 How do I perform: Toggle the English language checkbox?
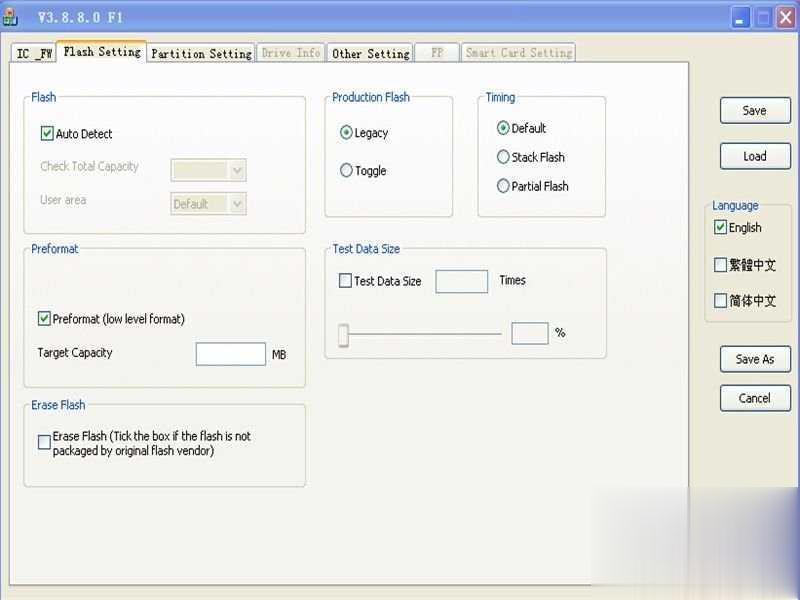720,228
